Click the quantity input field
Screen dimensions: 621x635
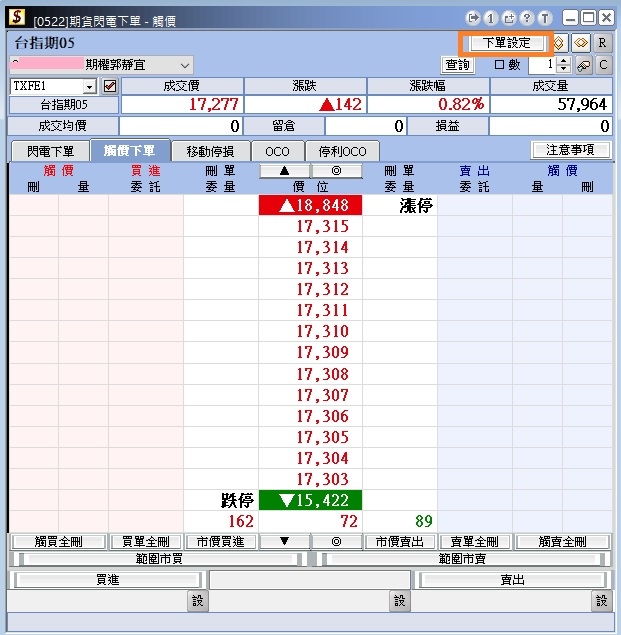tap(543, 65)
